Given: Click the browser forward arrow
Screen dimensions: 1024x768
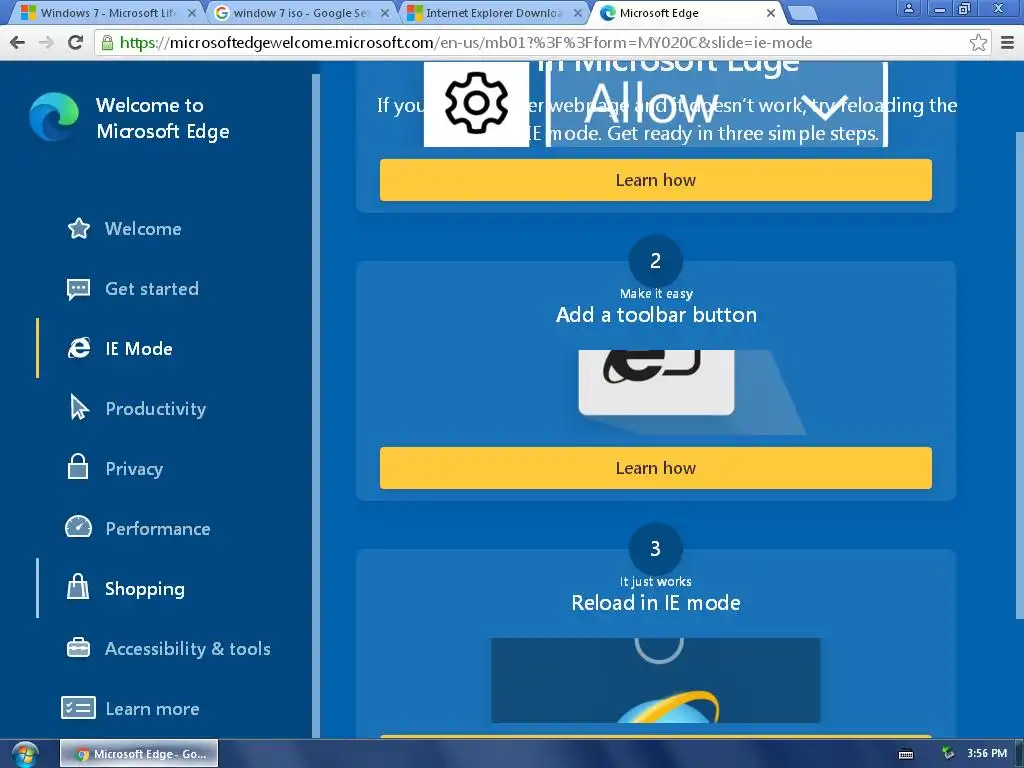Looking at the screenshot, I should tap(46, 42).
